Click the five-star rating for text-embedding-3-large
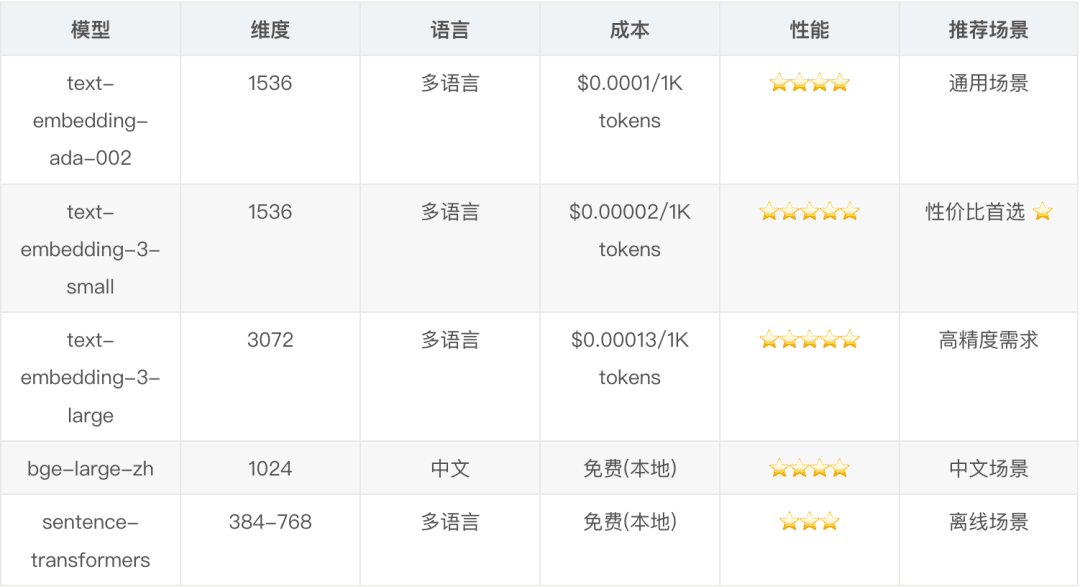Image resolution: width=1080 pixels, height=587 pixels. click(x=809, y=340)
